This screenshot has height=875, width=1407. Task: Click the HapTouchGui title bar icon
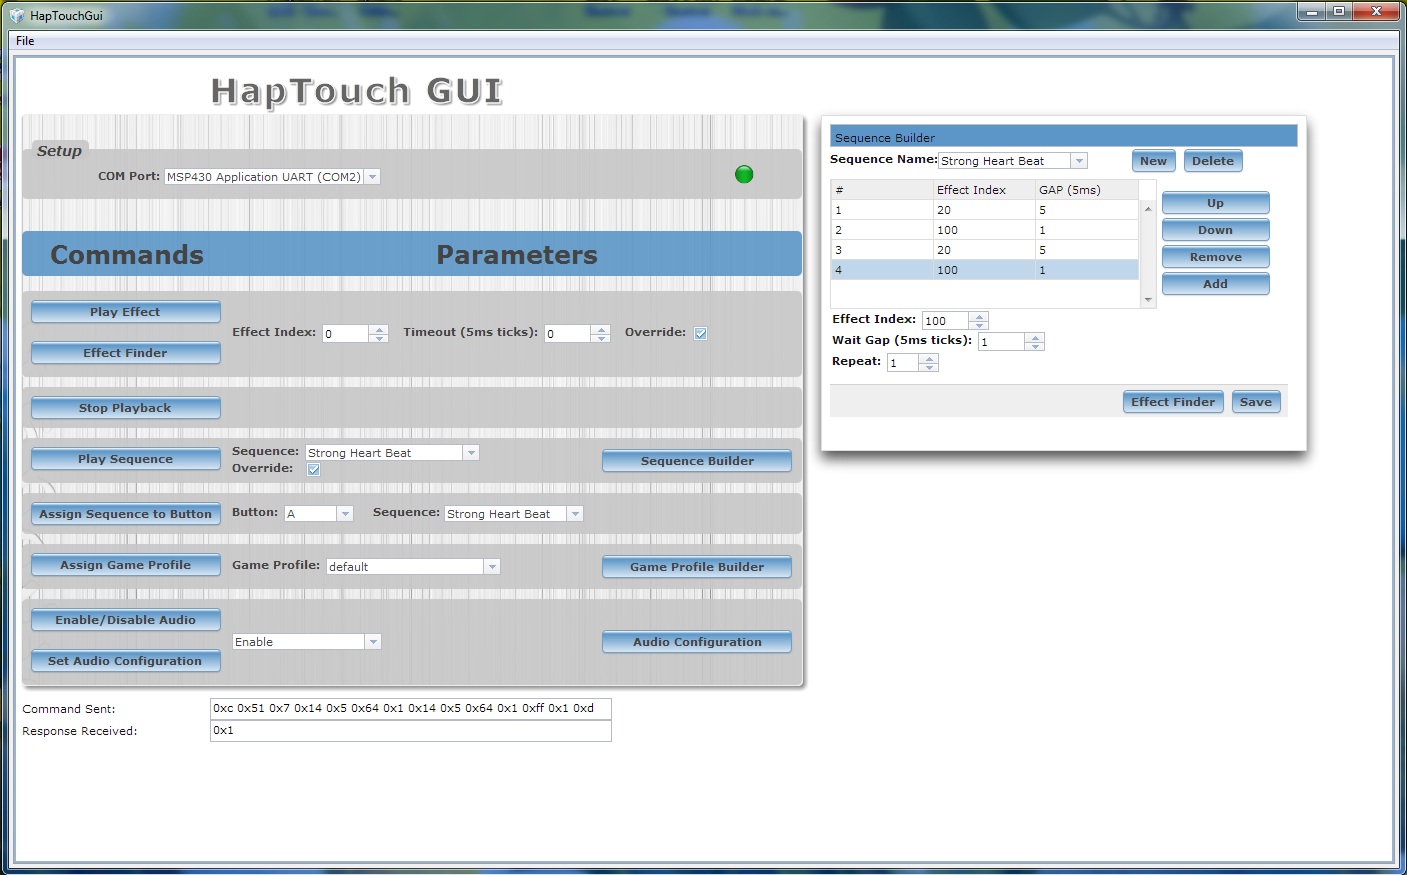click(x=17, y=15)
